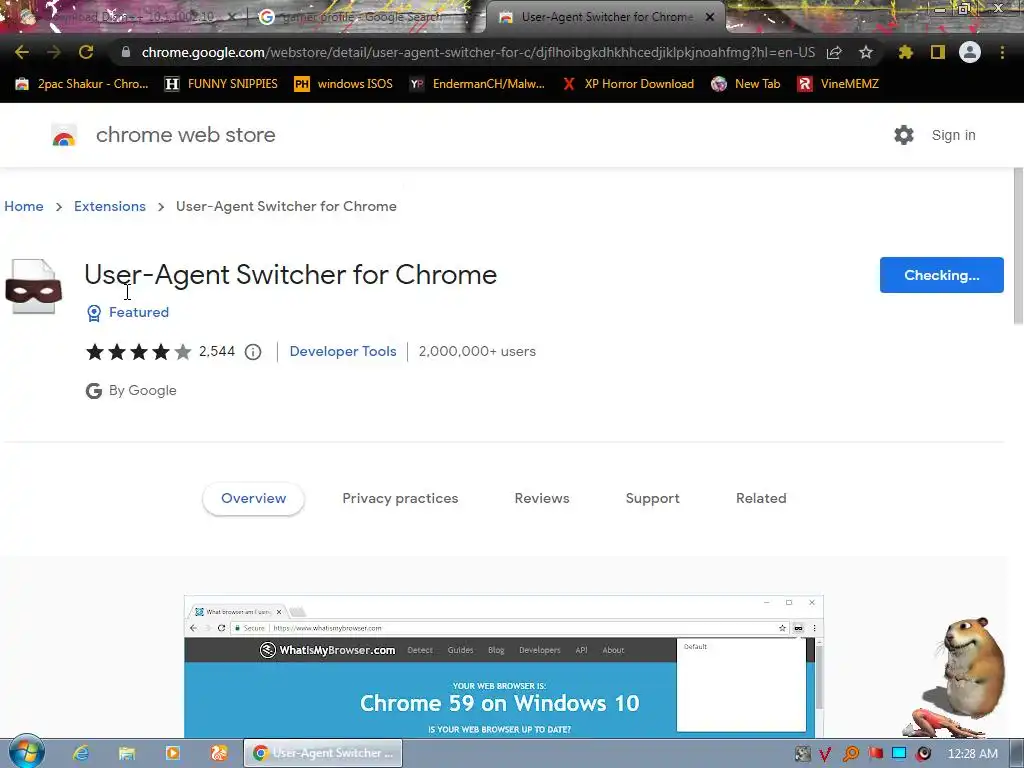Click the orange magnifier tray icon
1024x768 pixels.
pyautogui.click(x=851, y=754)
